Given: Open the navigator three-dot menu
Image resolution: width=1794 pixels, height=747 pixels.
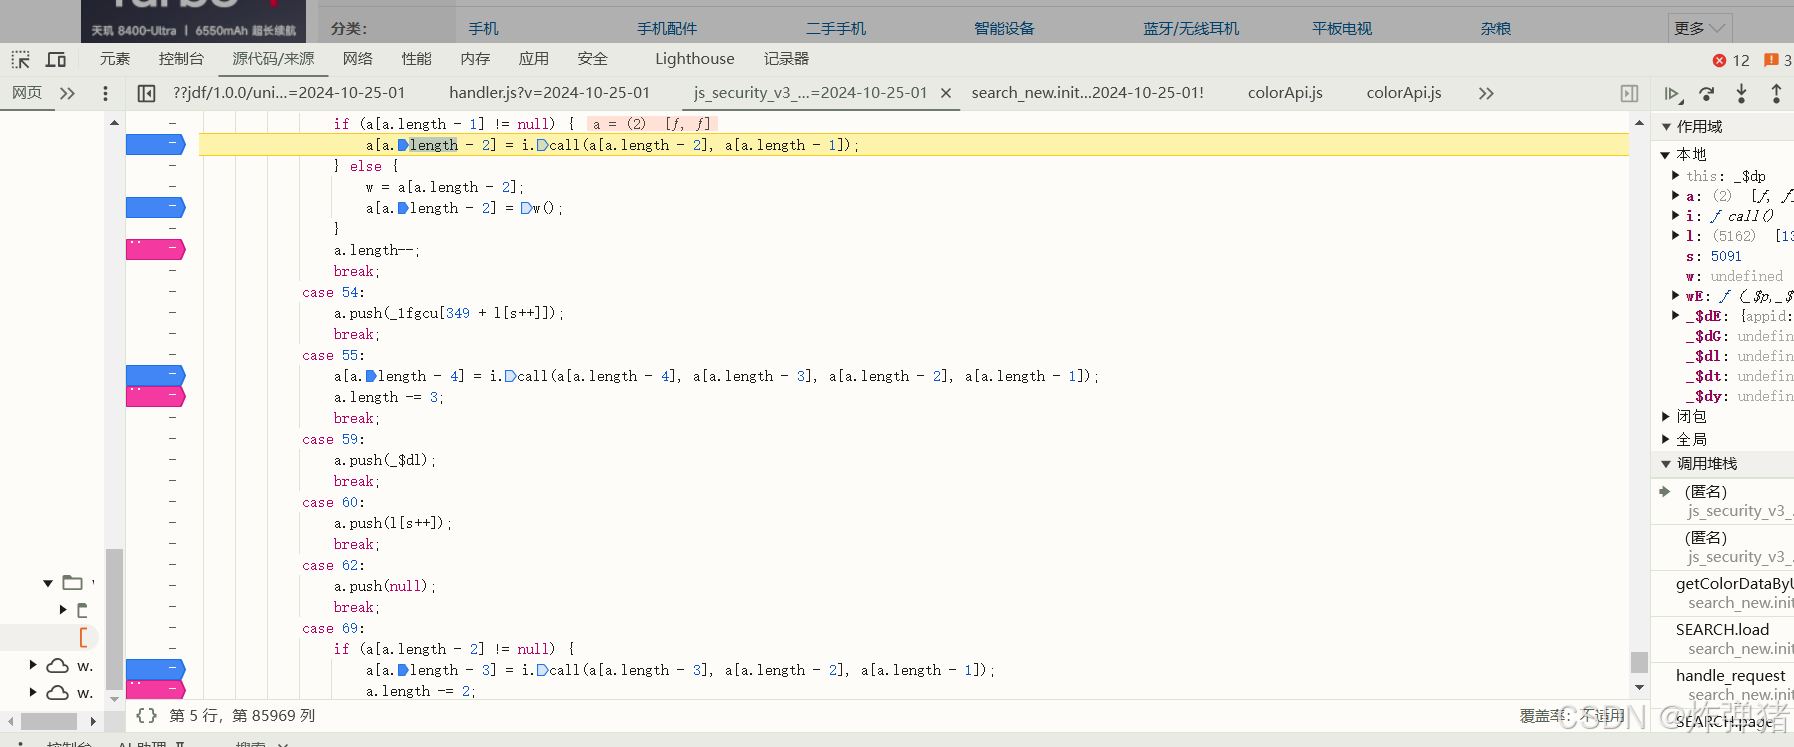Looking at the screenshot, I should [105, 93].
